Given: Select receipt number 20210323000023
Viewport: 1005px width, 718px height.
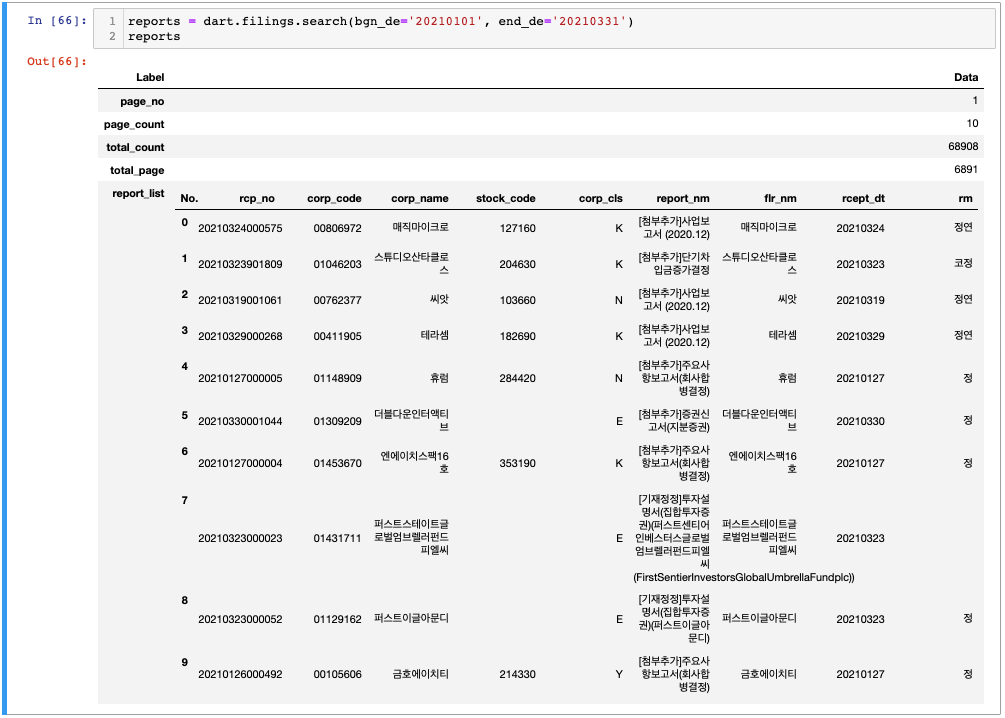Looking at the screenshot, I should pyautogui.click(x=240, y=538).
